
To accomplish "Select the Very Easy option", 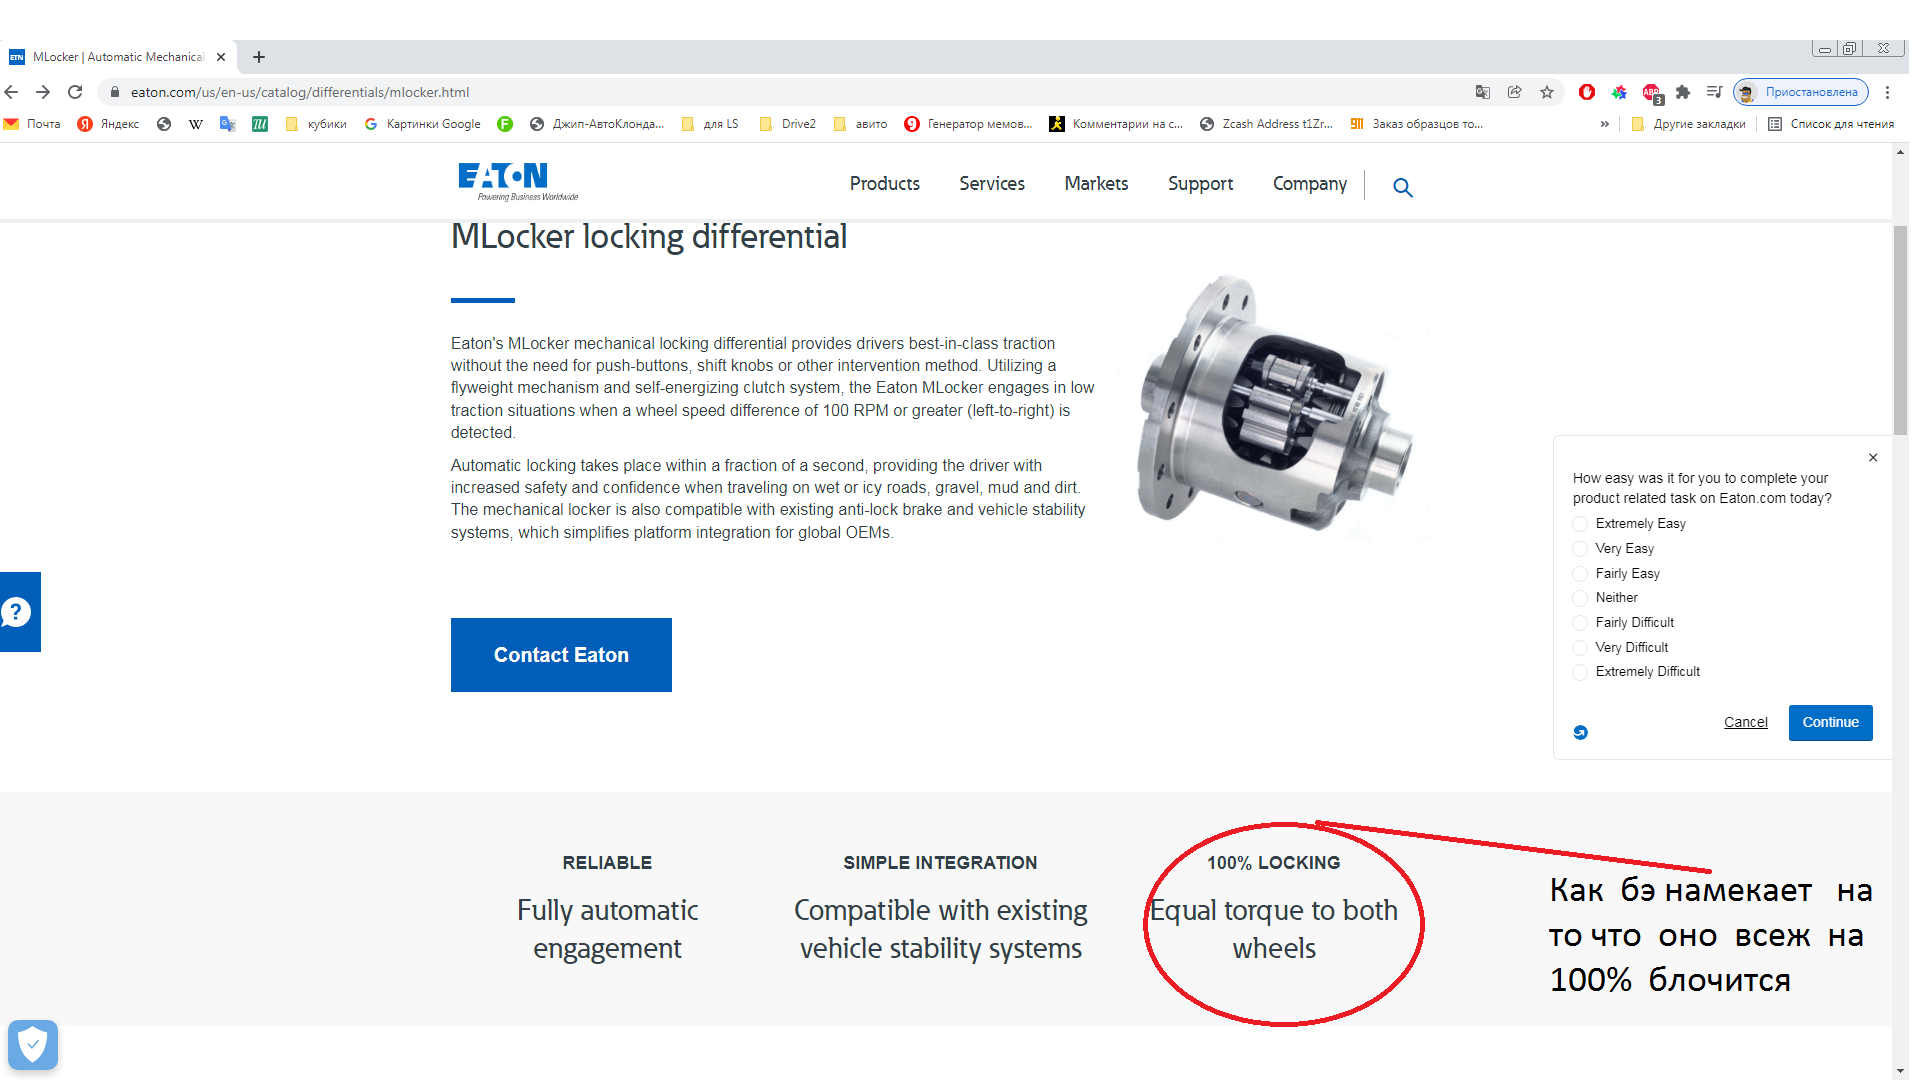I will [x=1580, y=549].
